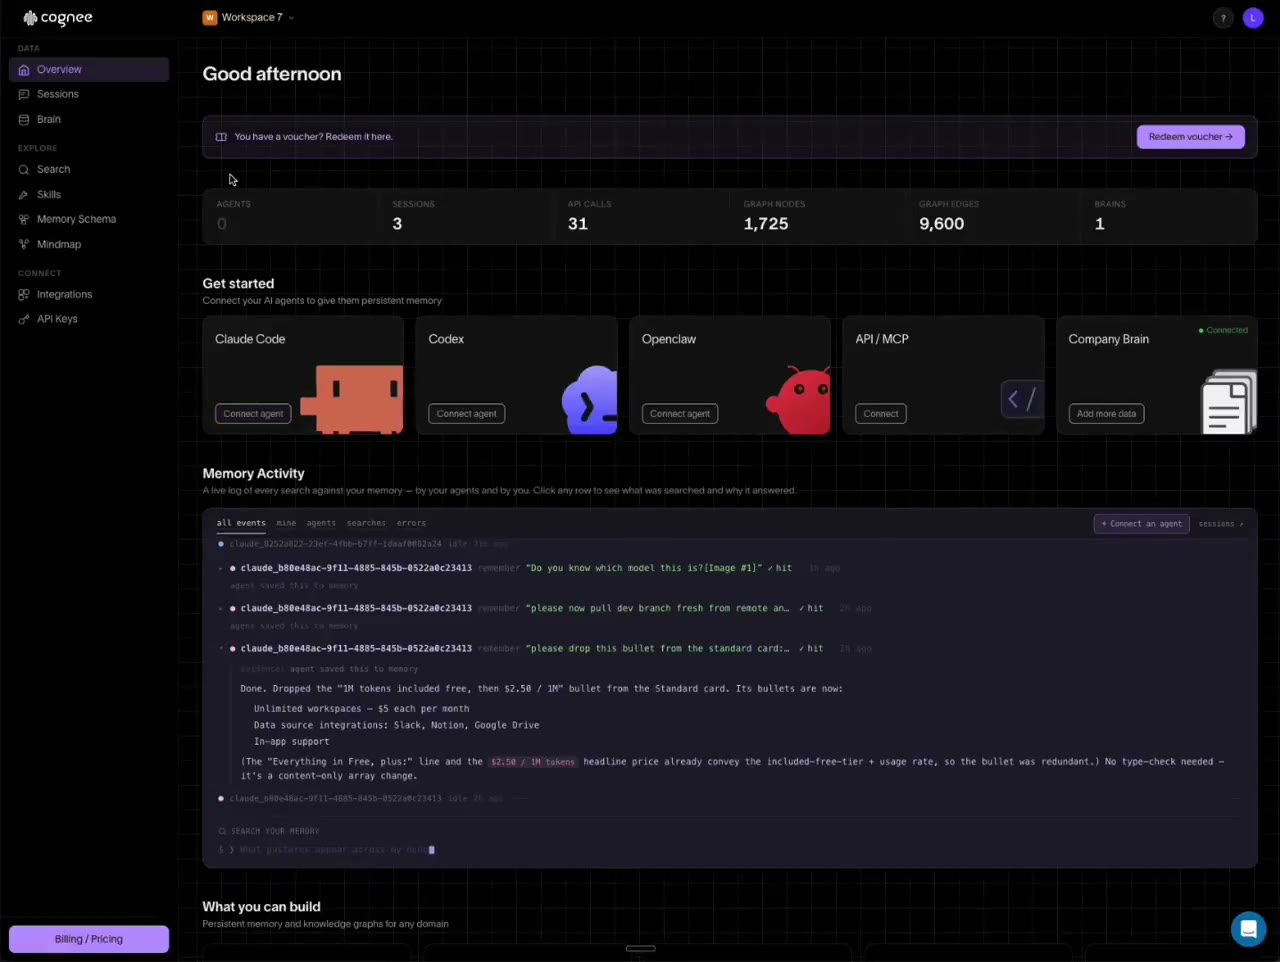Click the "Unlimited workspaces — $5 each per month" line
Viewport: 1280px width, 962px height.
(x=361, y=709)
